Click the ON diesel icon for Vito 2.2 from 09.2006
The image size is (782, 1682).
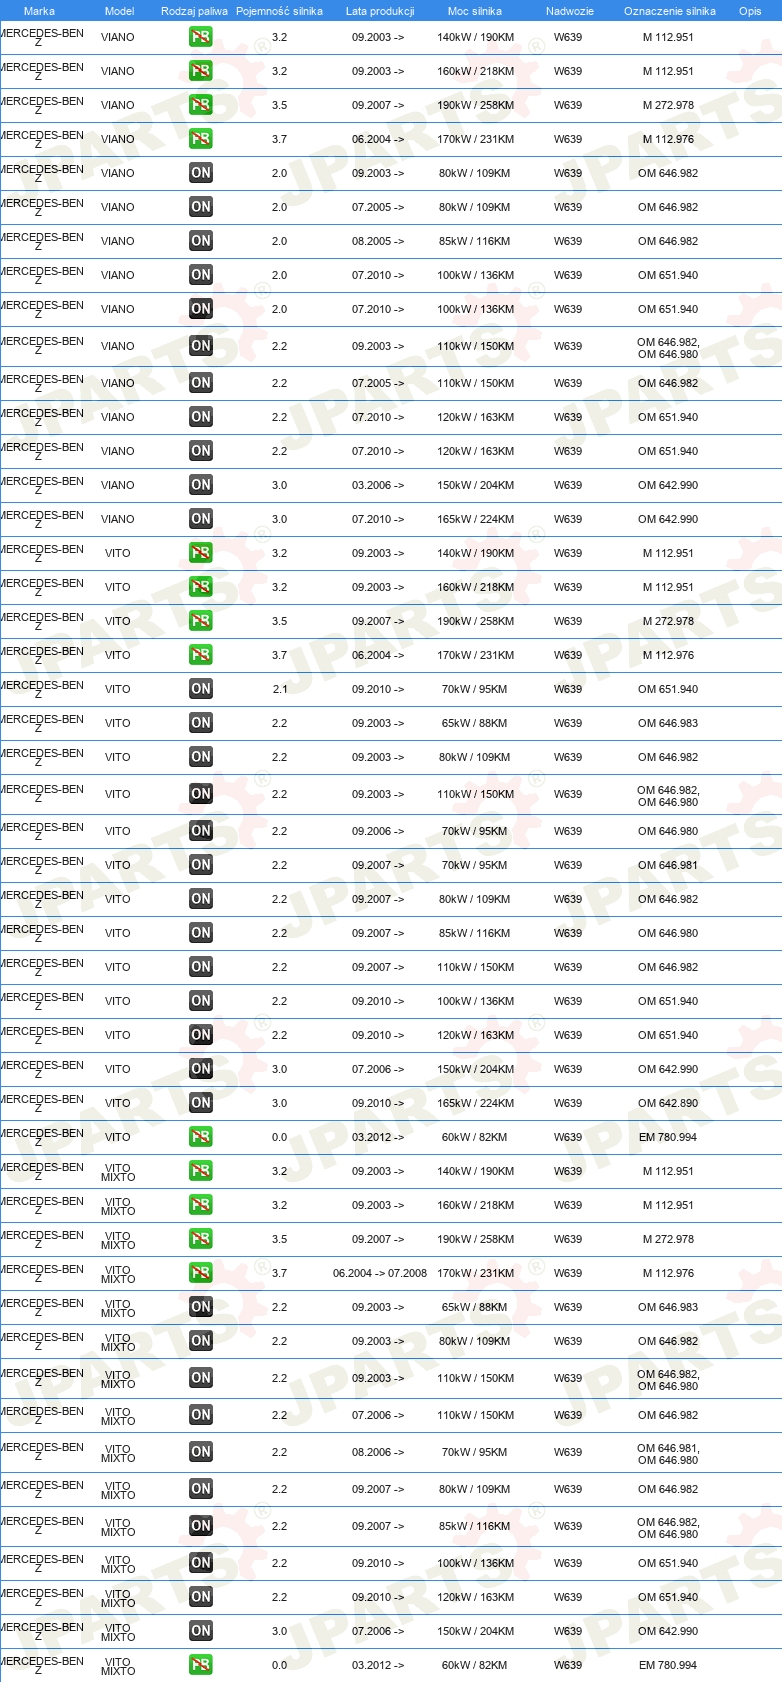pos(201,831)
